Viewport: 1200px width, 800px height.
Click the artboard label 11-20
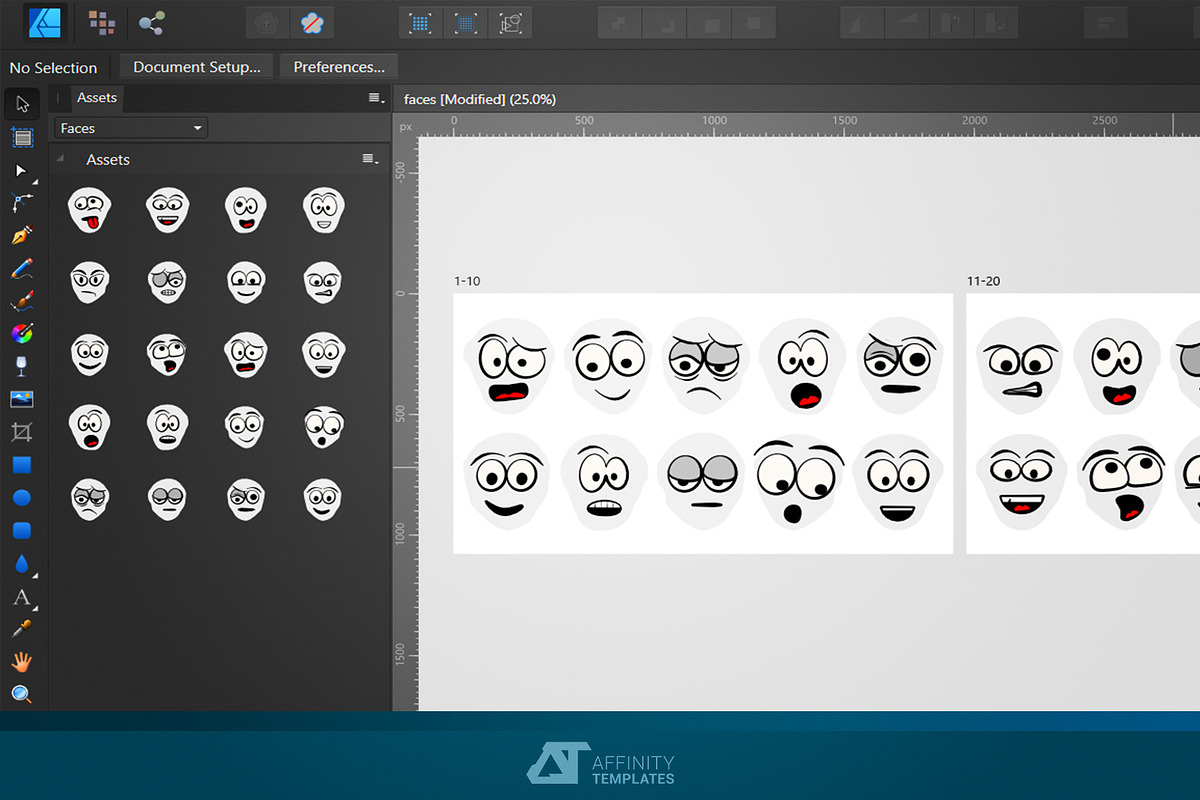(984, 281)
